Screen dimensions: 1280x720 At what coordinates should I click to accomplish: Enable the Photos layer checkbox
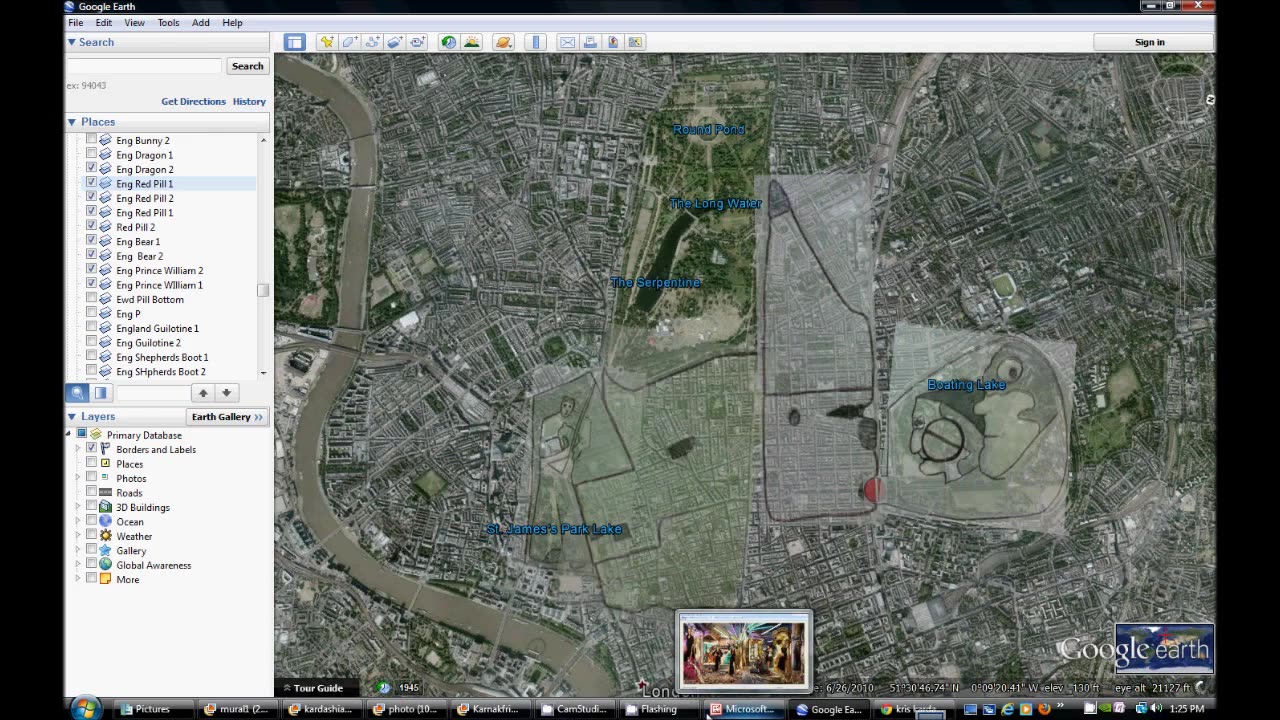[x=91, y=478]
